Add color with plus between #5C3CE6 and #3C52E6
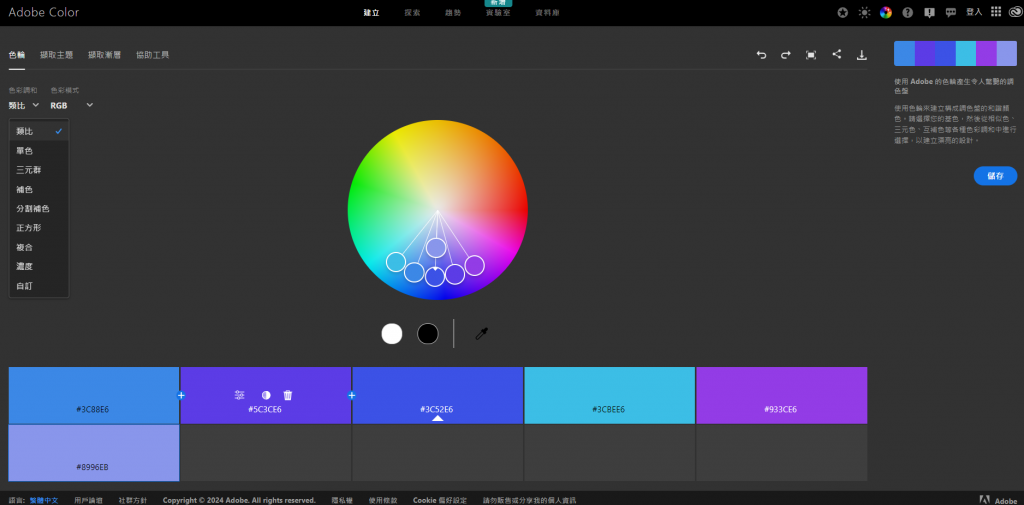 (351, 395)
